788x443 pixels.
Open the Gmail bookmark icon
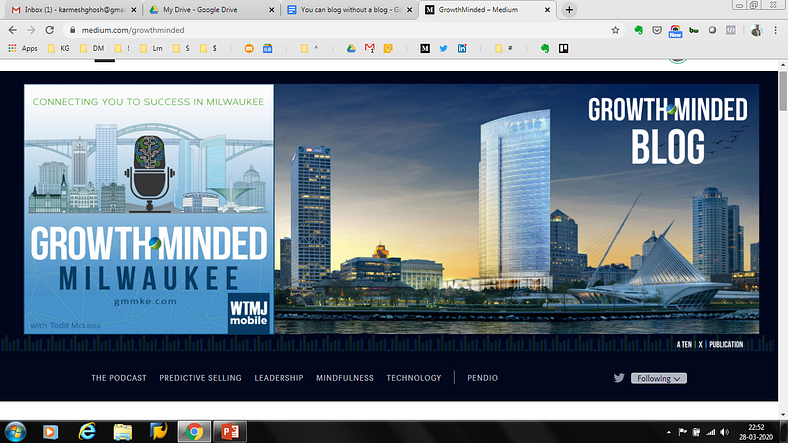click(x=369, y=48)
